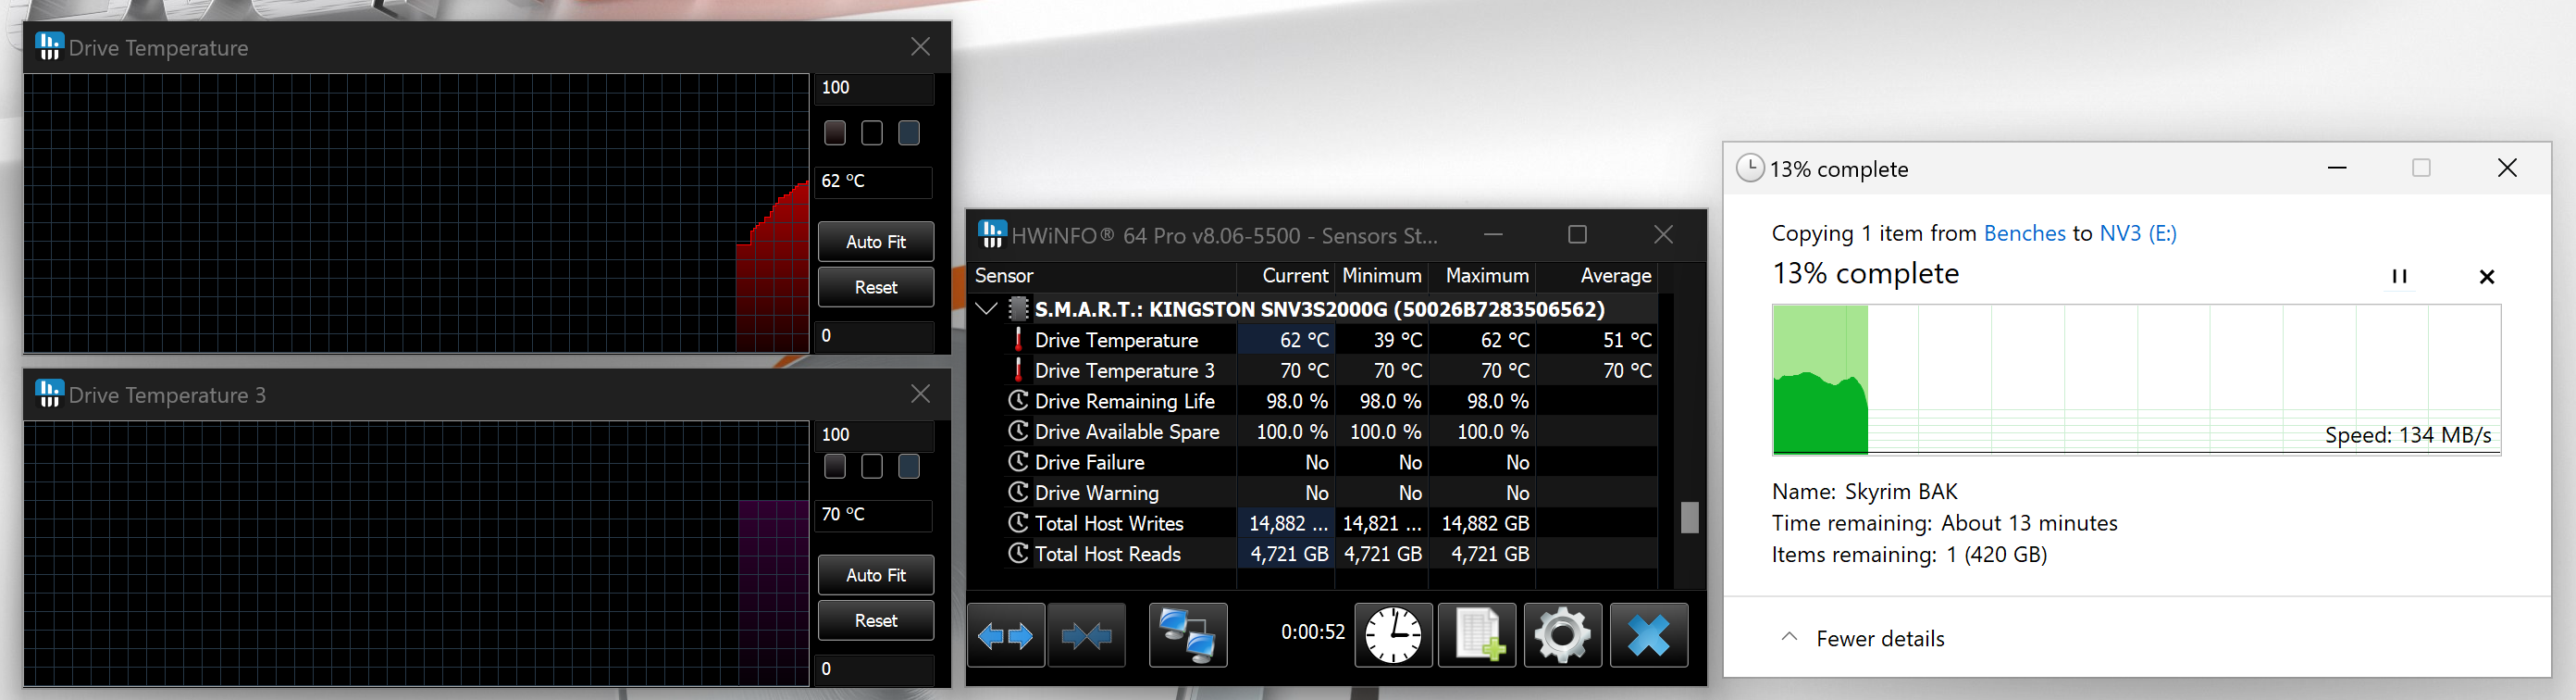The image size is (2576, 700).
Task: Click the Current column header
Action: tap(1285, 276)
